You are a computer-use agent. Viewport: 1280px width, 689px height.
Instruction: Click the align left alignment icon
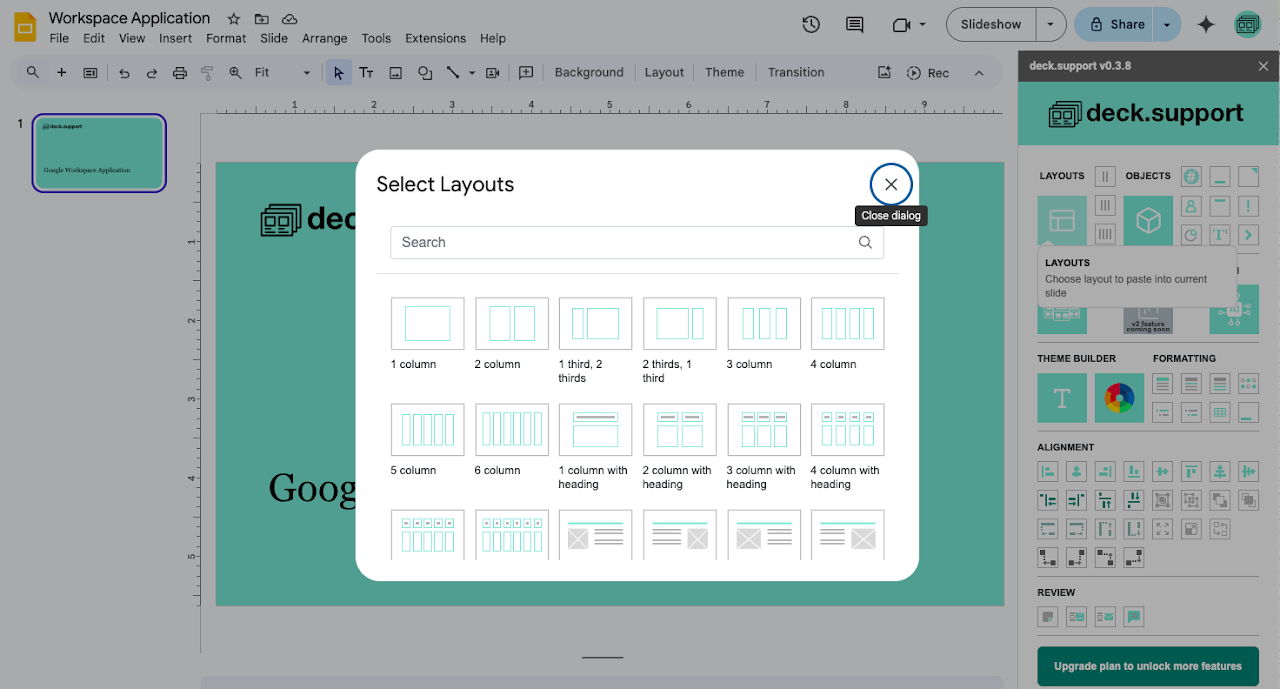tap(1048, 471)
